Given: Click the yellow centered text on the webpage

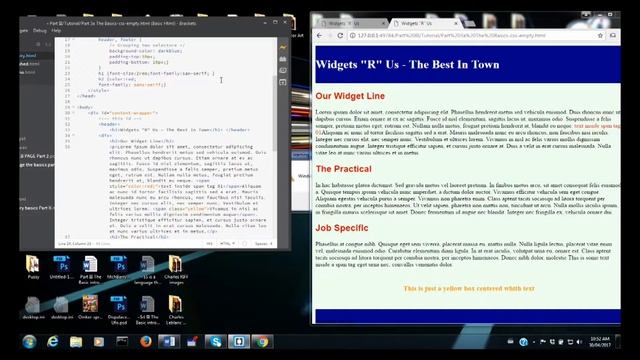Looking at the screenshot, I should click(x=469, y=289).
